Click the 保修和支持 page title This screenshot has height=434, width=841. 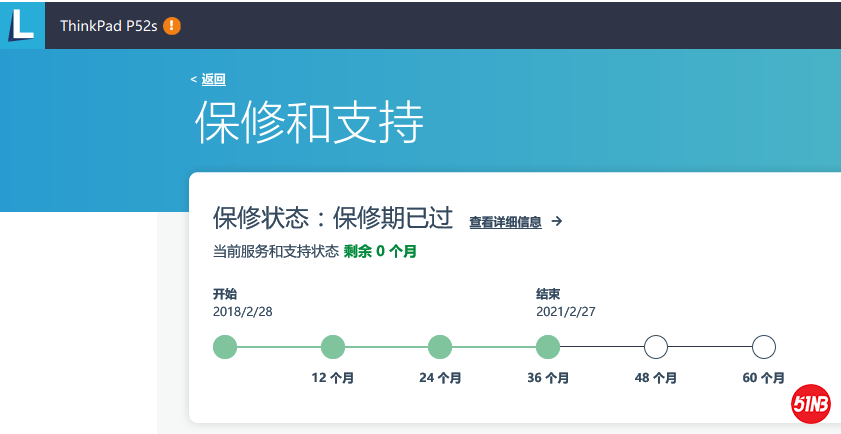coord(309,124)
